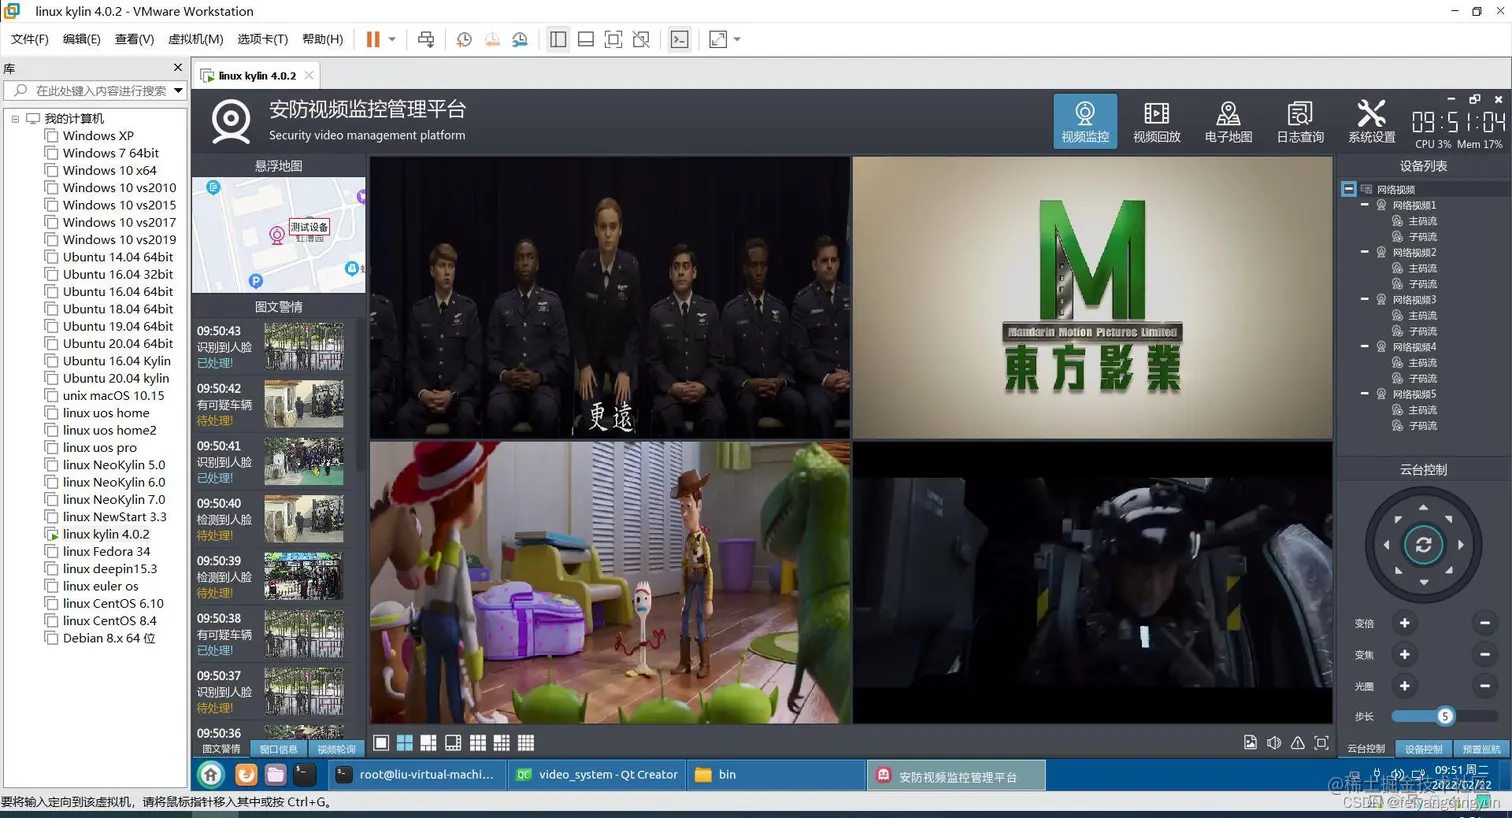The height and width of the screenshot is (818, 1512).
Task: Select the eight-view video layout icon
Action: [x=453, y=743]
